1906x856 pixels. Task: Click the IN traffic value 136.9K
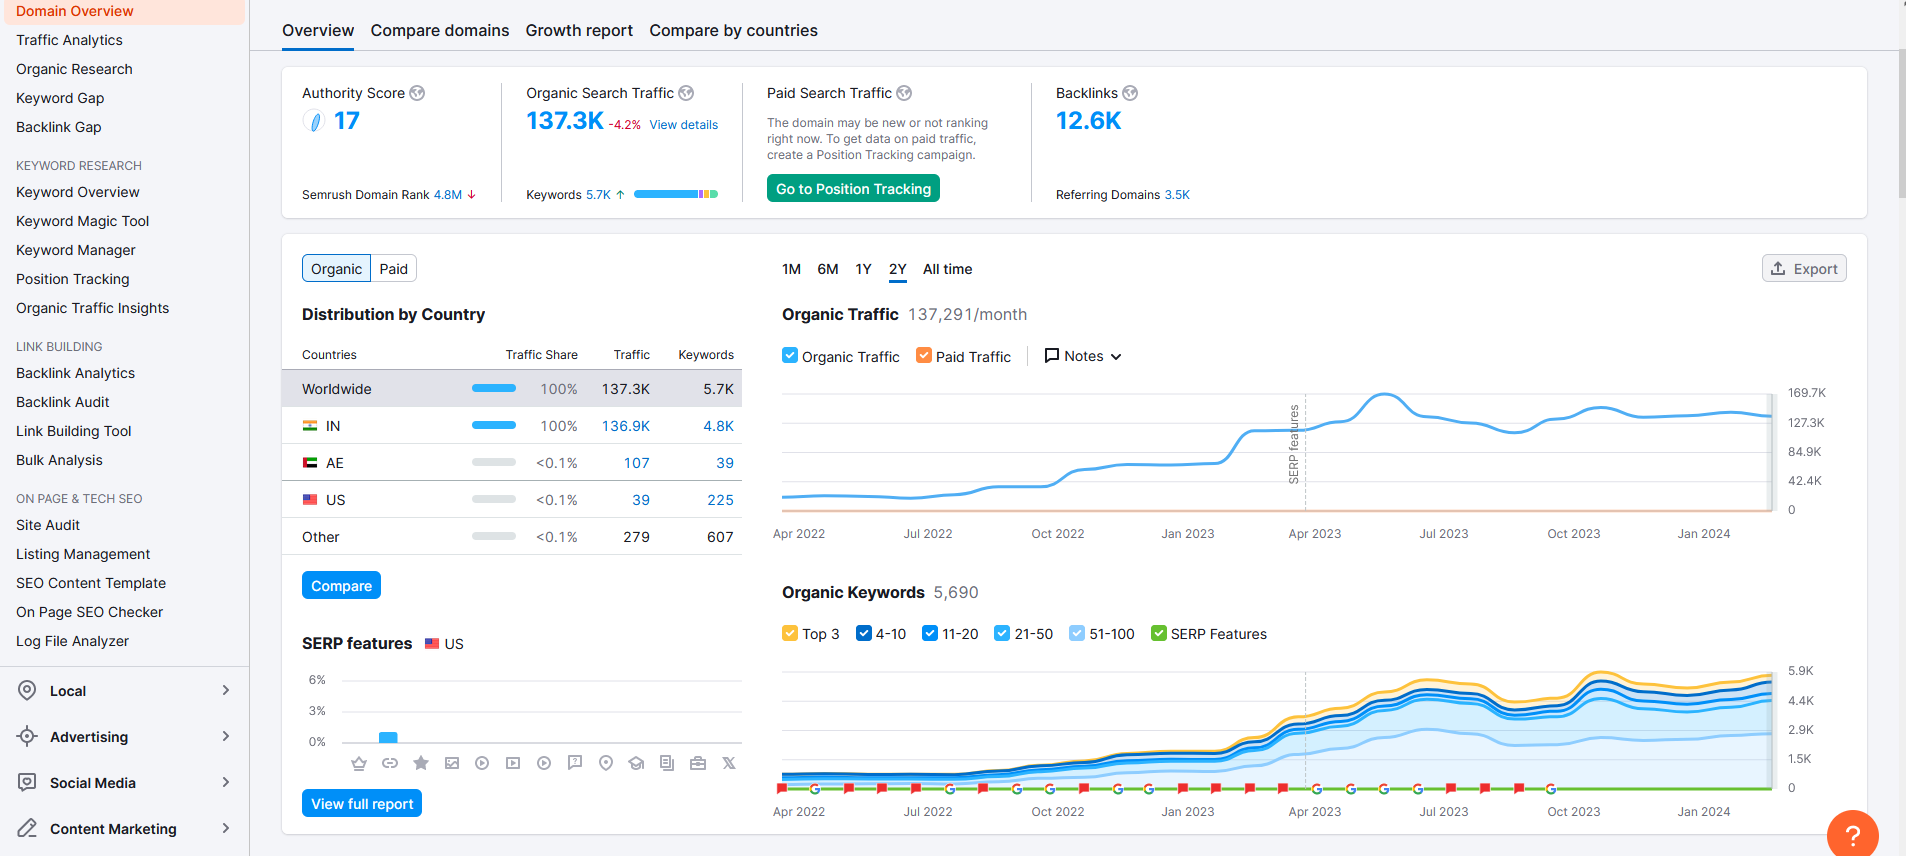(x=626, y=426)
